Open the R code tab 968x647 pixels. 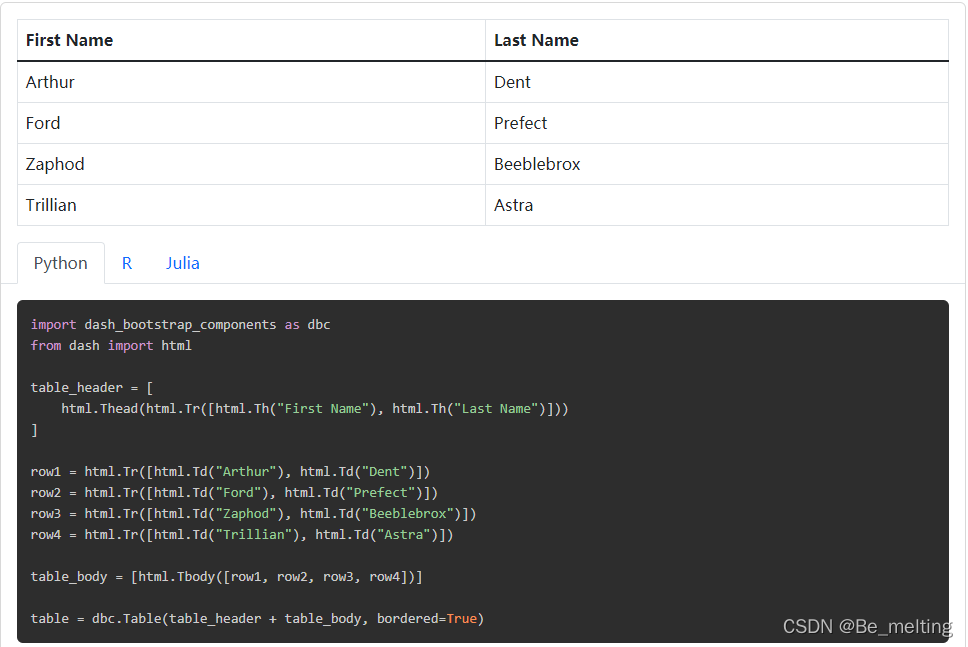(127, 263)
